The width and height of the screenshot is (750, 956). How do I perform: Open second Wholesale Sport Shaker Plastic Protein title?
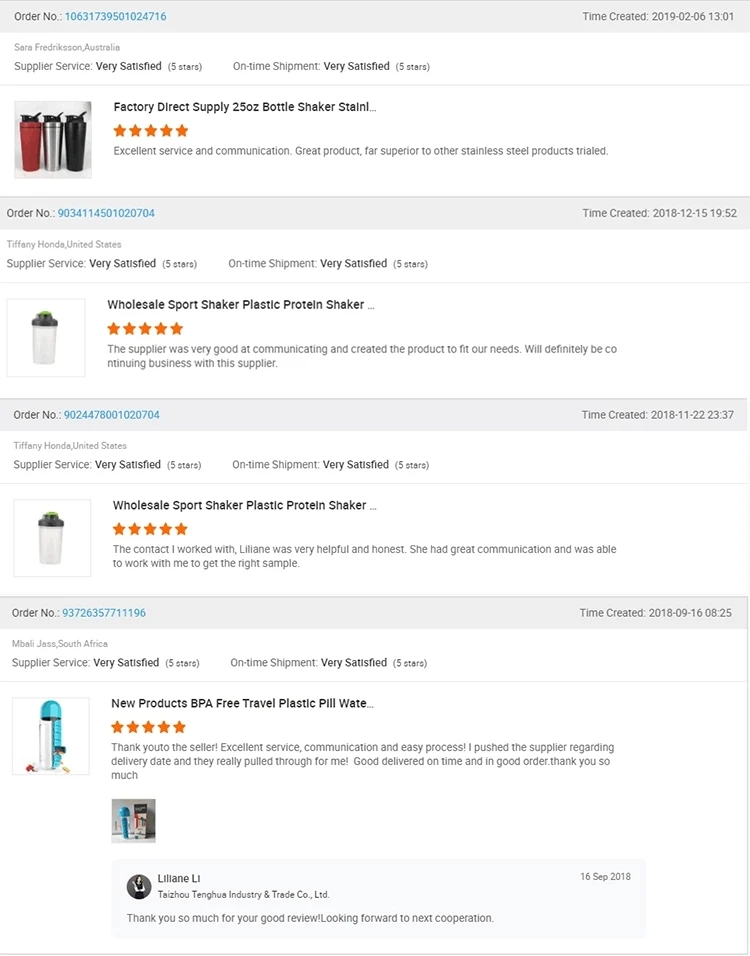(241, 305)
